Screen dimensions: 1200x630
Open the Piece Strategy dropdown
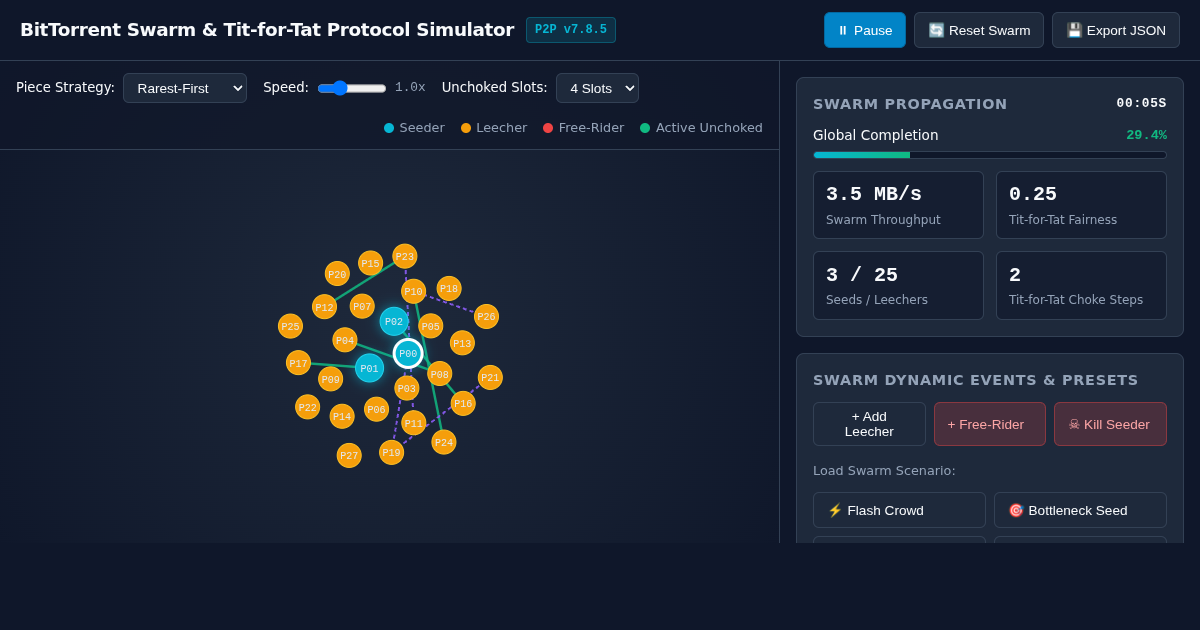point(185,88)
